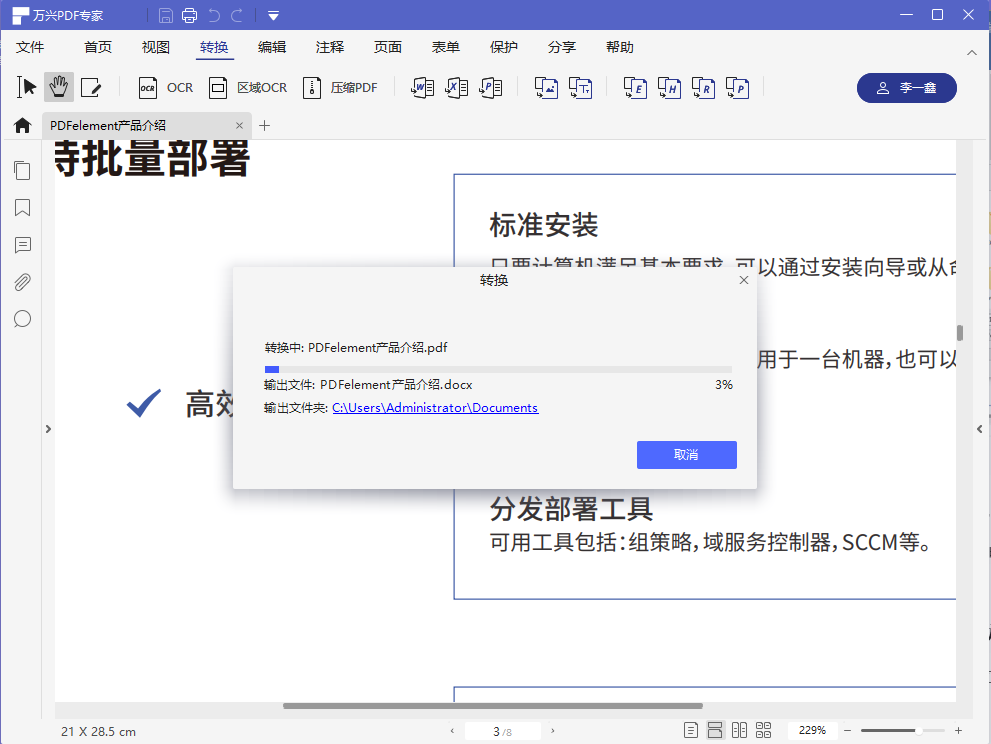Open the comments panel
This screenshot has width=991, height=744.
click(x=22, y=245)
